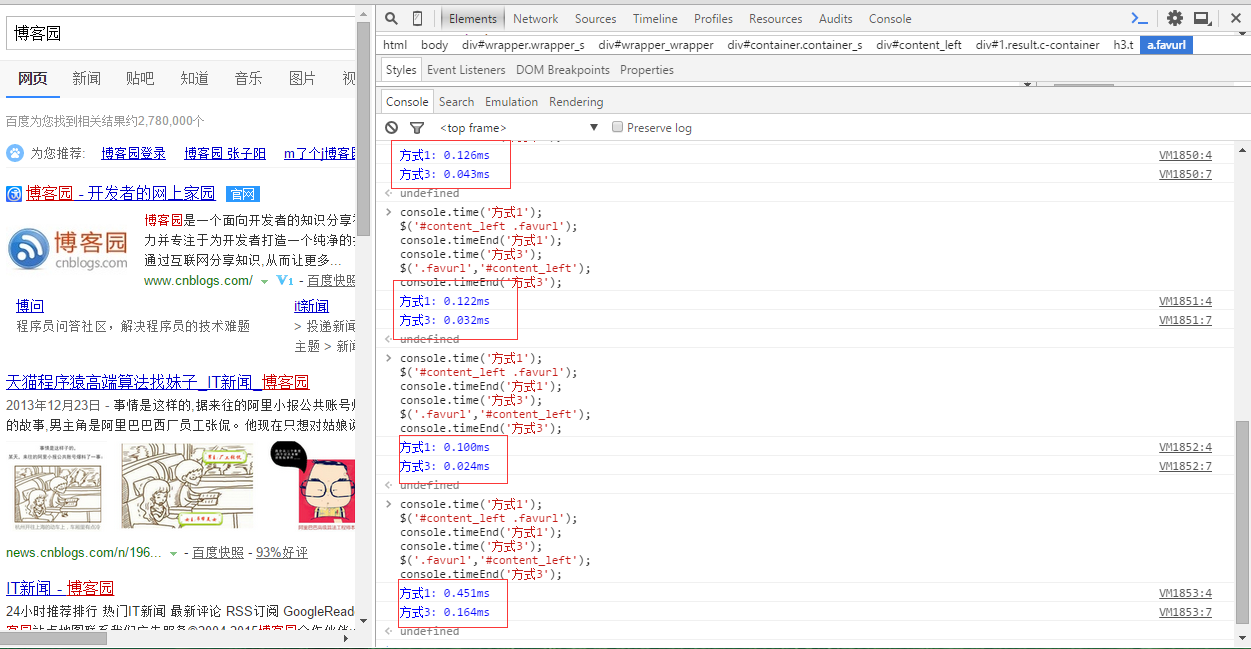Close DevTools with the X icon
The width and height of the screenshot is (1251, 649).
1230,19
